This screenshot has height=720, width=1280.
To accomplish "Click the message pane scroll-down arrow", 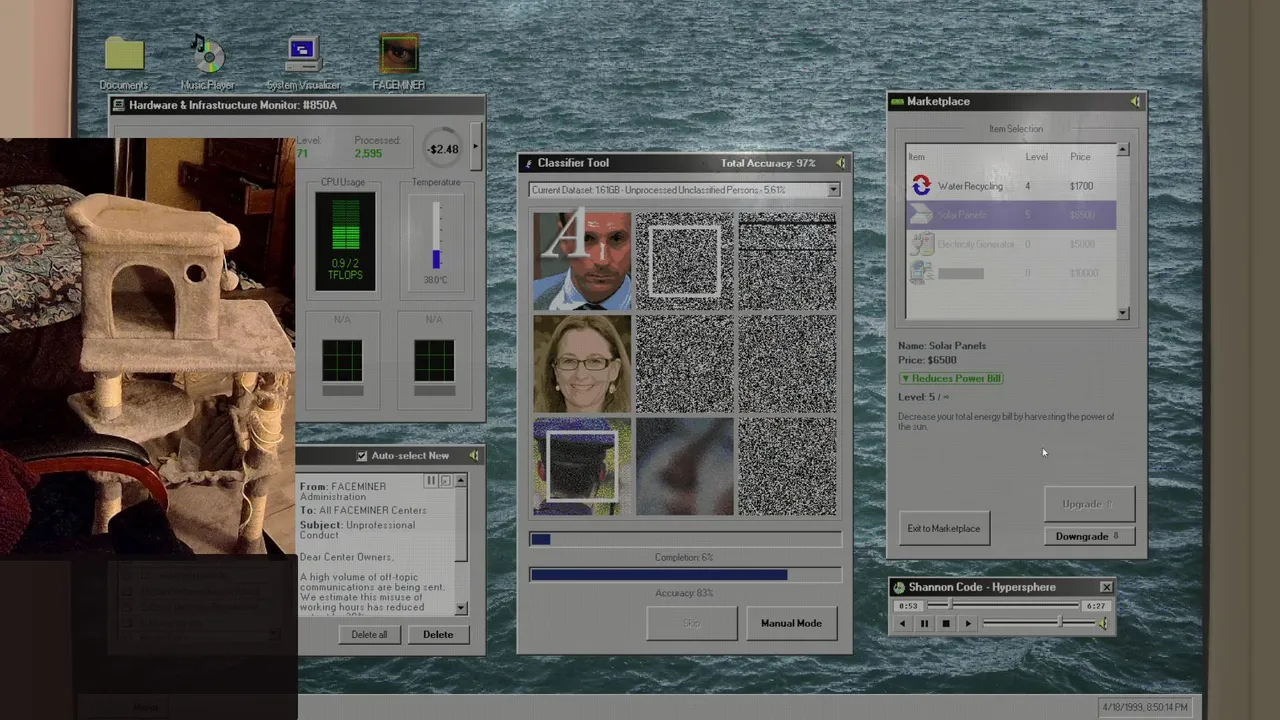I will click(460, 608).
